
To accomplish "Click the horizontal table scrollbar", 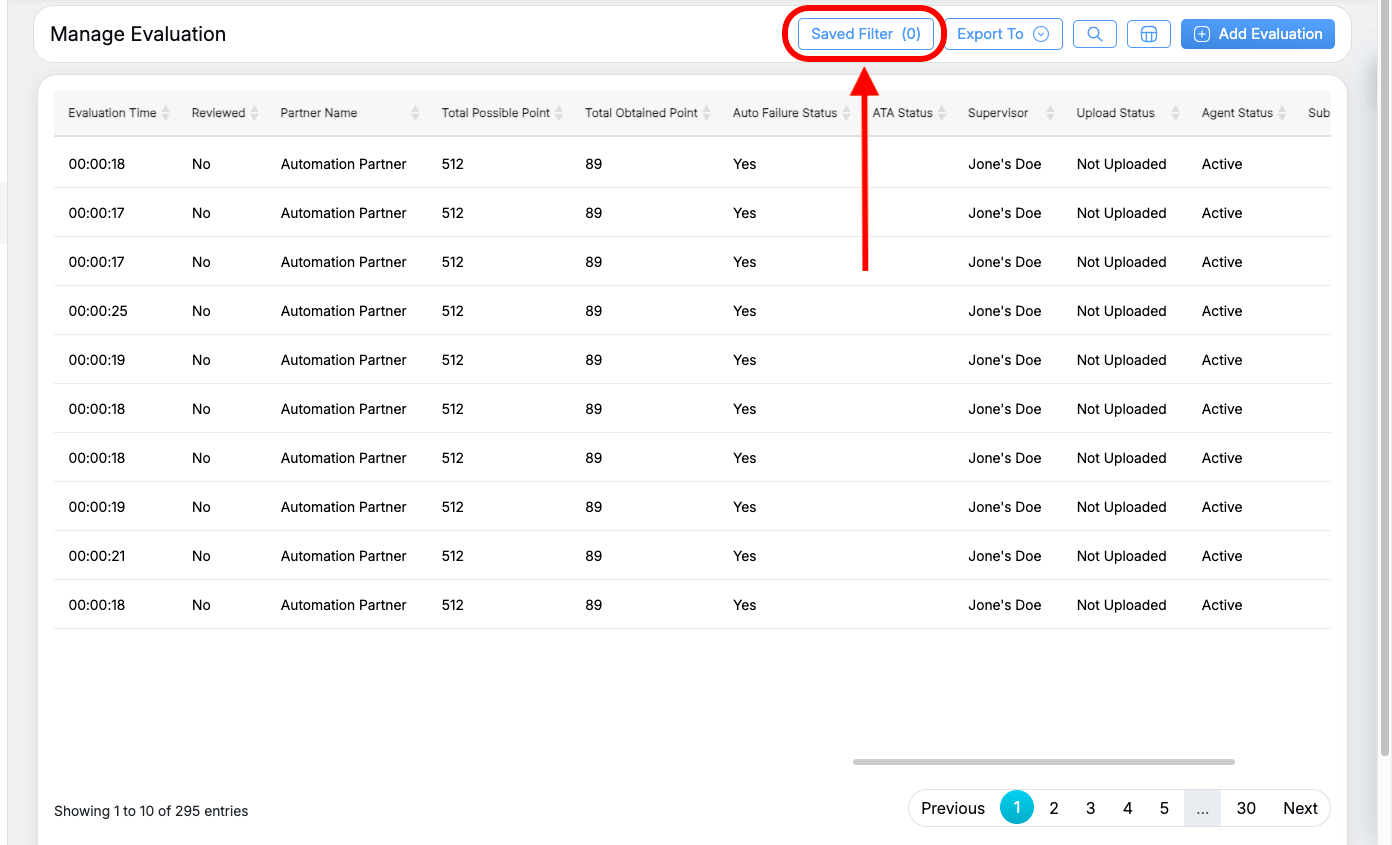I will click(1043, 762).
